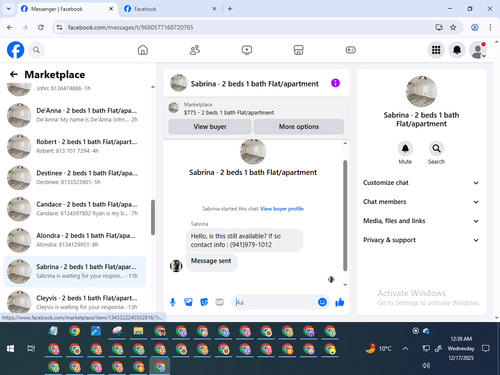This screenshot has height=375, width=500.
Task: Bookmark this page with star icon
Action: point(453,27)
